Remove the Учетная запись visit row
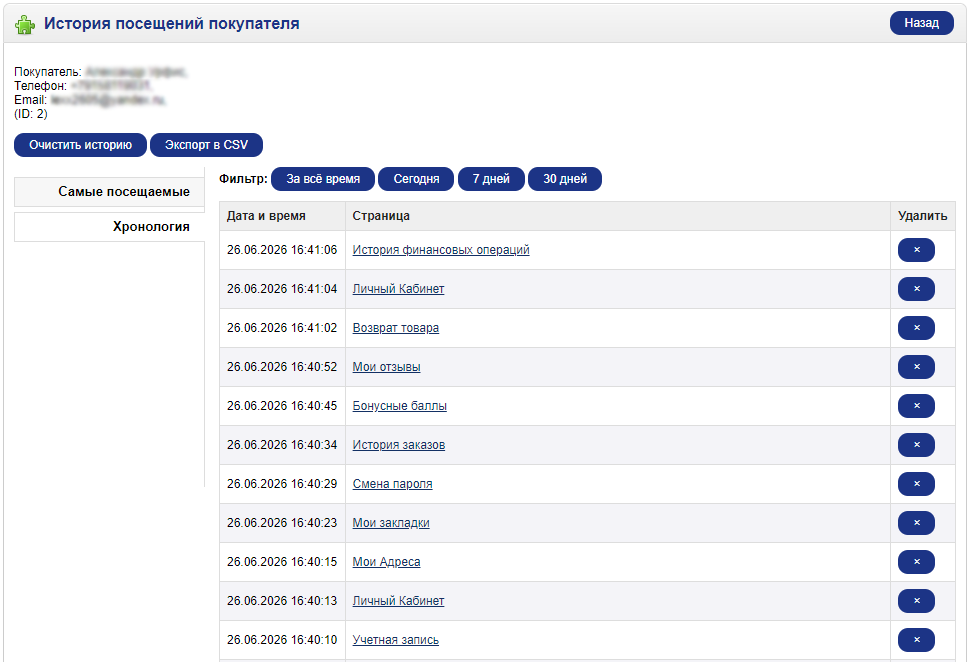This screenshot has height=662, width=971. coord(916,640)
